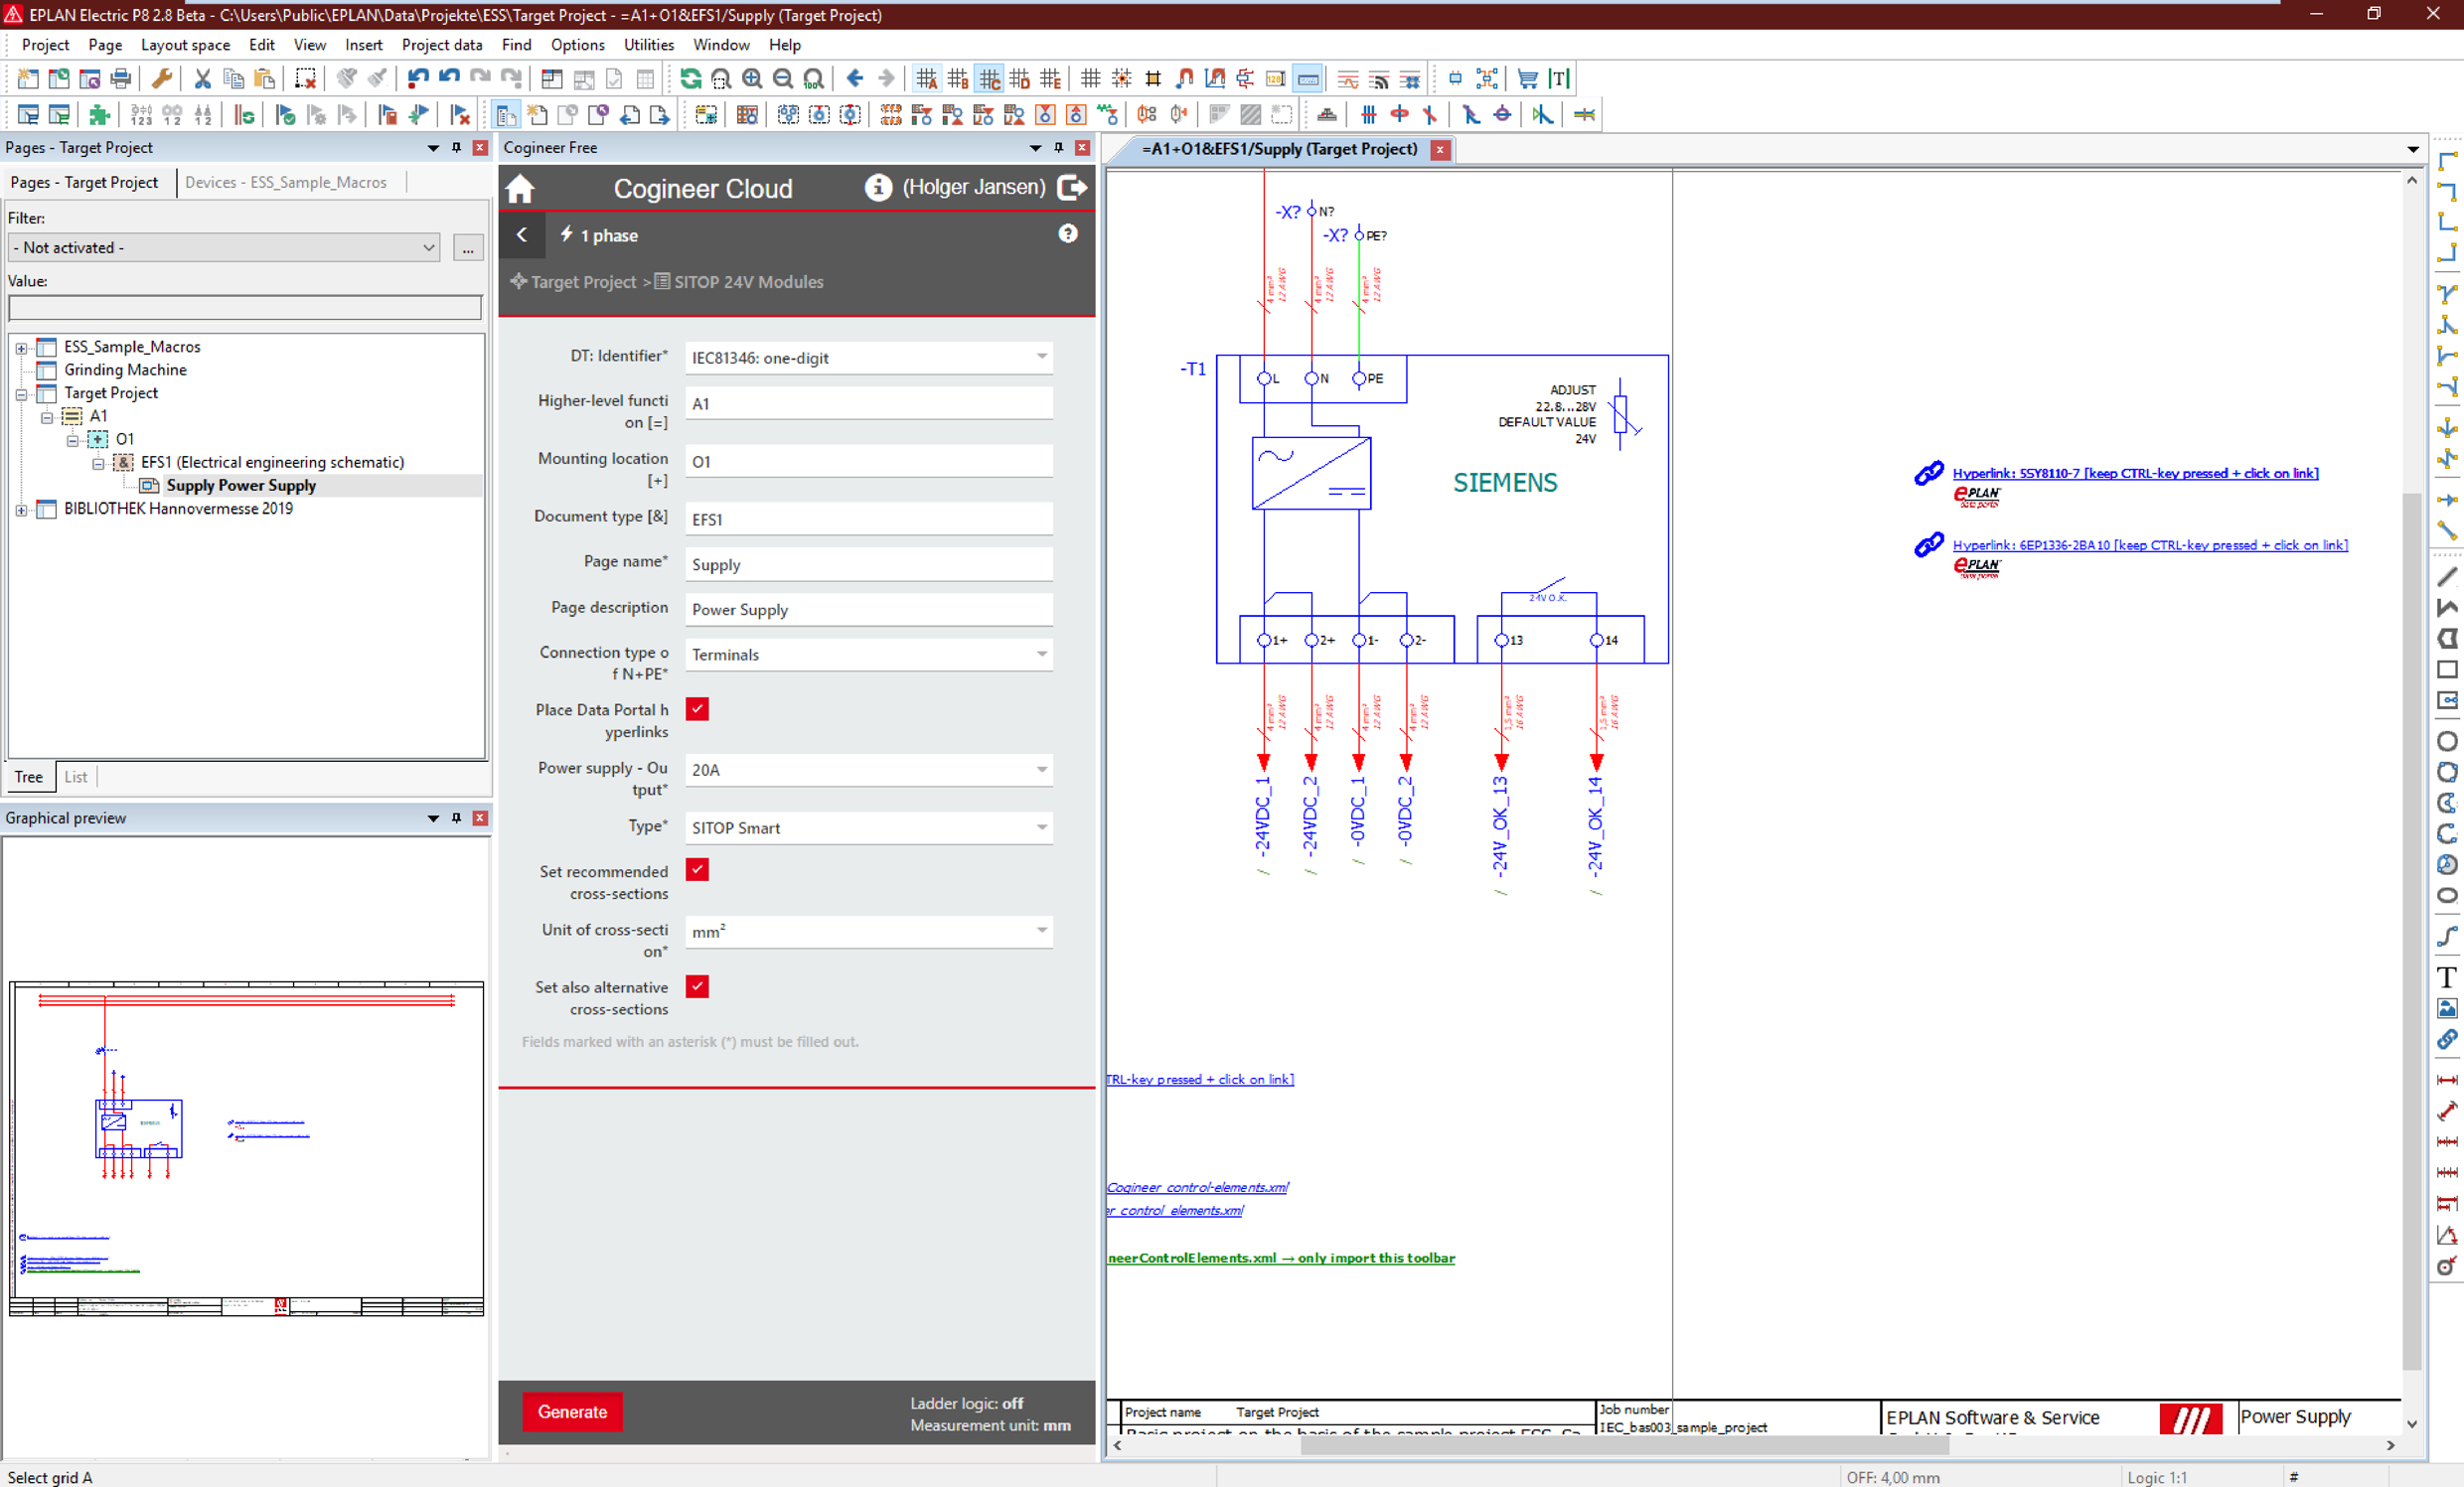Select grid B toolbar icon
The height and width of the screenshot is (1487, 2464).
click(x=958, y=78)
